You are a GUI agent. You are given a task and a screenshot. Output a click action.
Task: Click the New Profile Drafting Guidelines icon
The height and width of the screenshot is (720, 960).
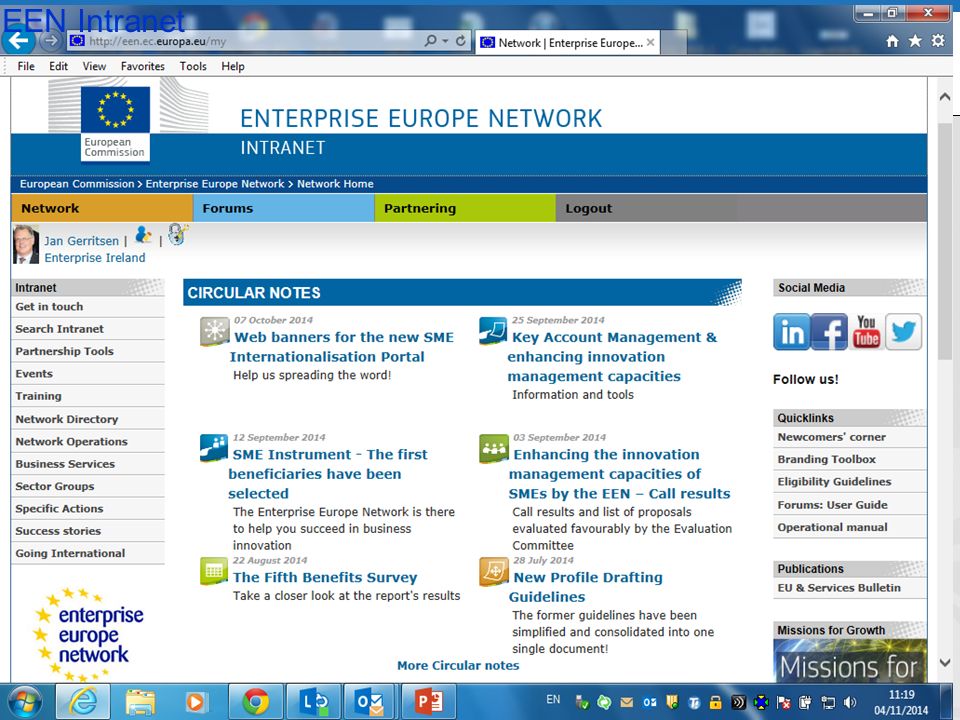point(493,571)
